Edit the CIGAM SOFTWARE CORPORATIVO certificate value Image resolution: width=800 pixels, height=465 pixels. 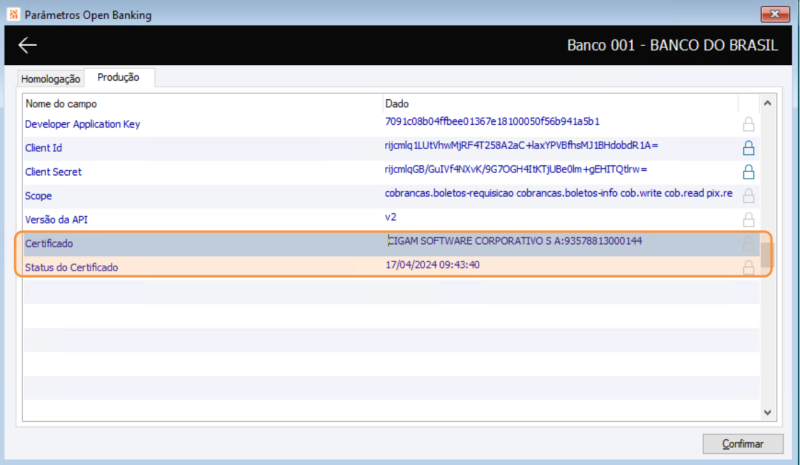515,241
